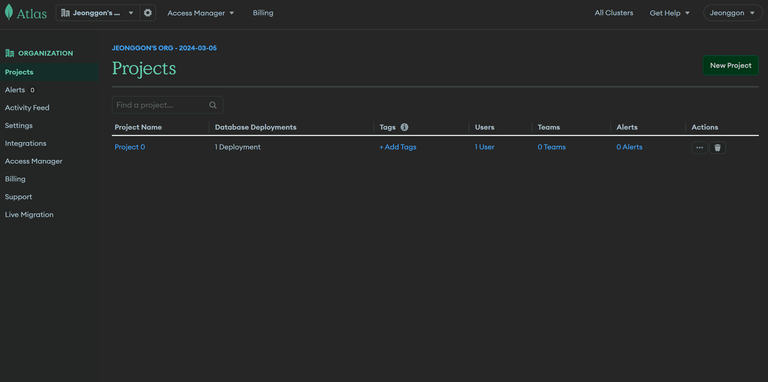Viewport: 768px width, 382px height.
Task: Open the Project 0 link
Action: [x=130, y=147]
